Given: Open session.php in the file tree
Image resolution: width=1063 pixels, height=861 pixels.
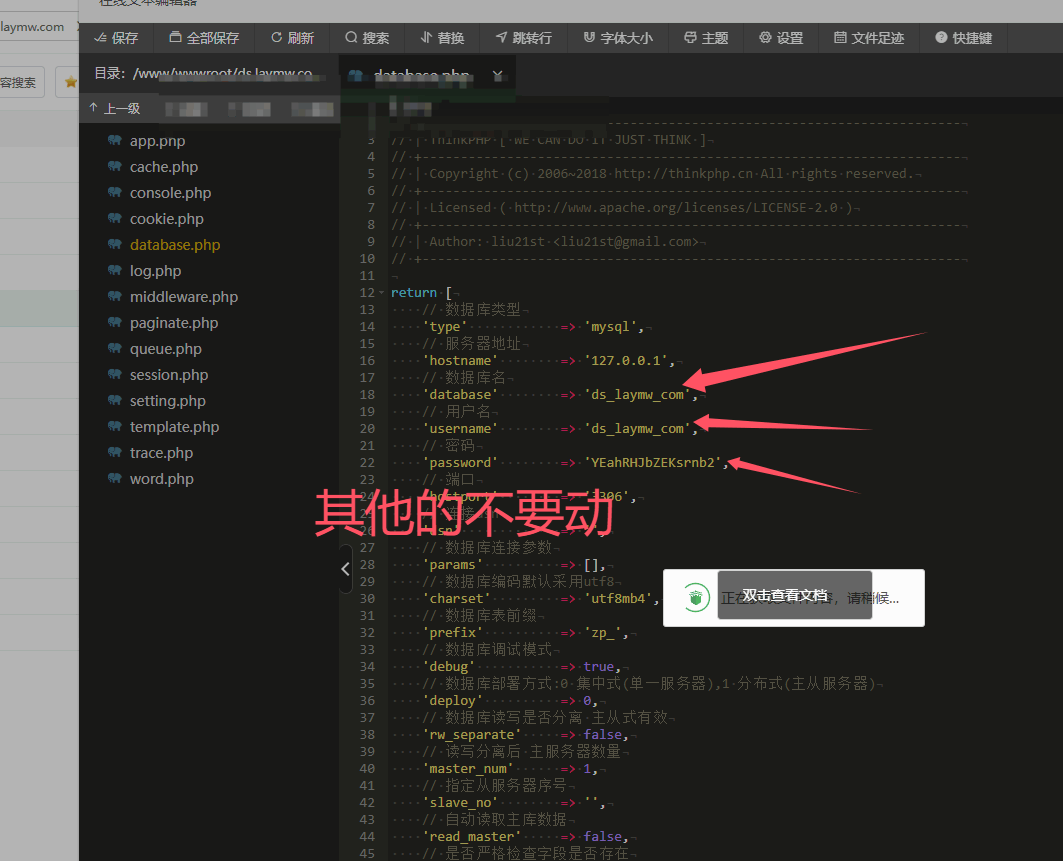Looking at the screenshot, I should click(169, 375).
